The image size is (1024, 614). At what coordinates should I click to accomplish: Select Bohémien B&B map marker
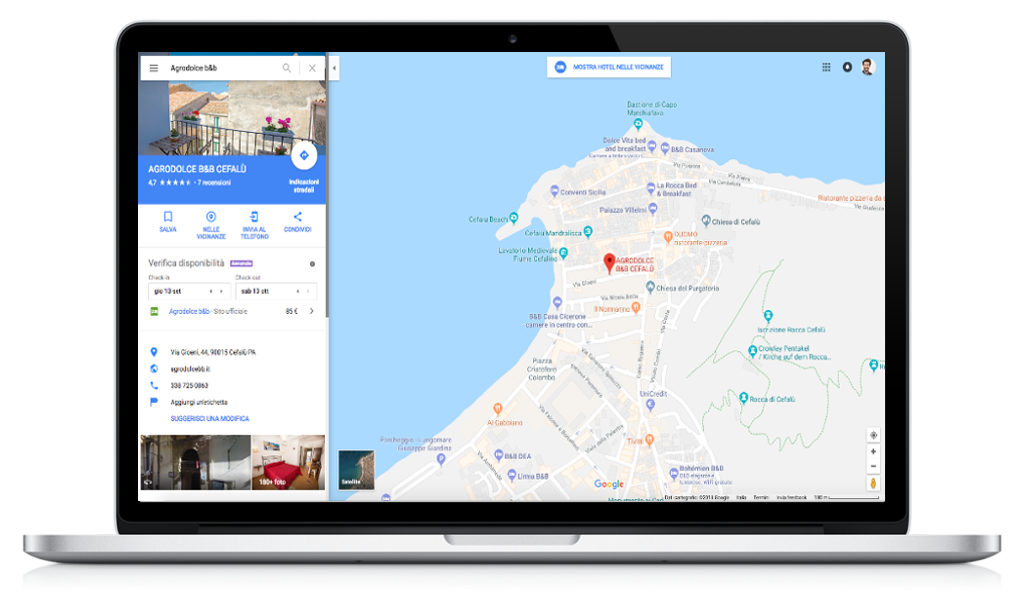point(673,474)
